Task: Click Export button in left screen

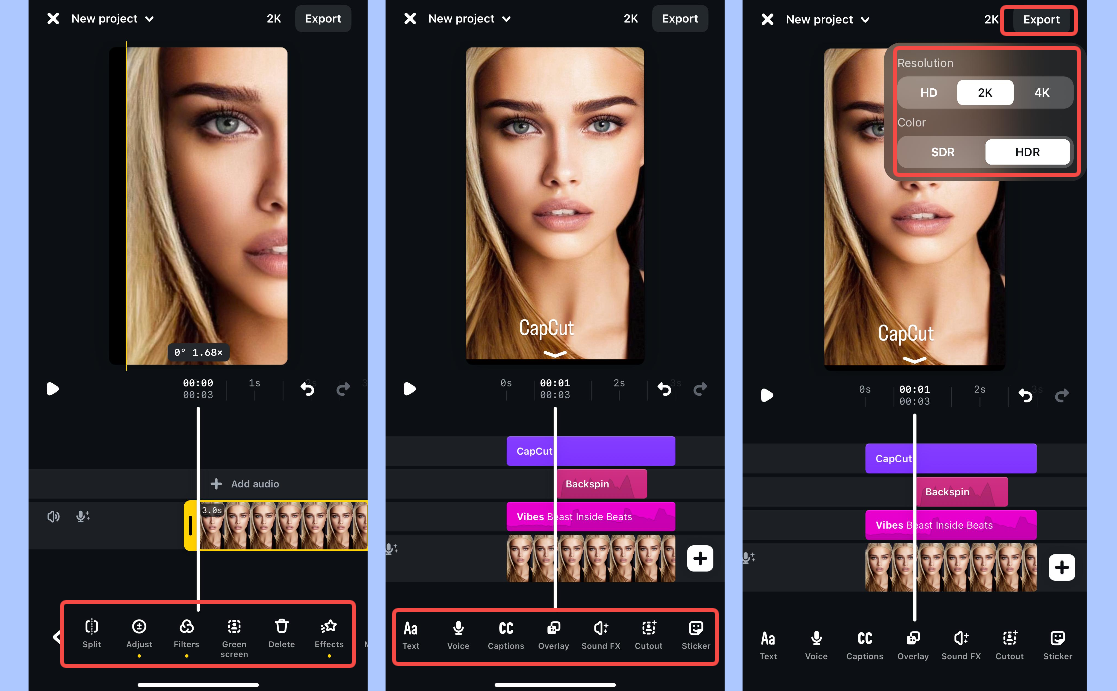Action: coord(323,19)
